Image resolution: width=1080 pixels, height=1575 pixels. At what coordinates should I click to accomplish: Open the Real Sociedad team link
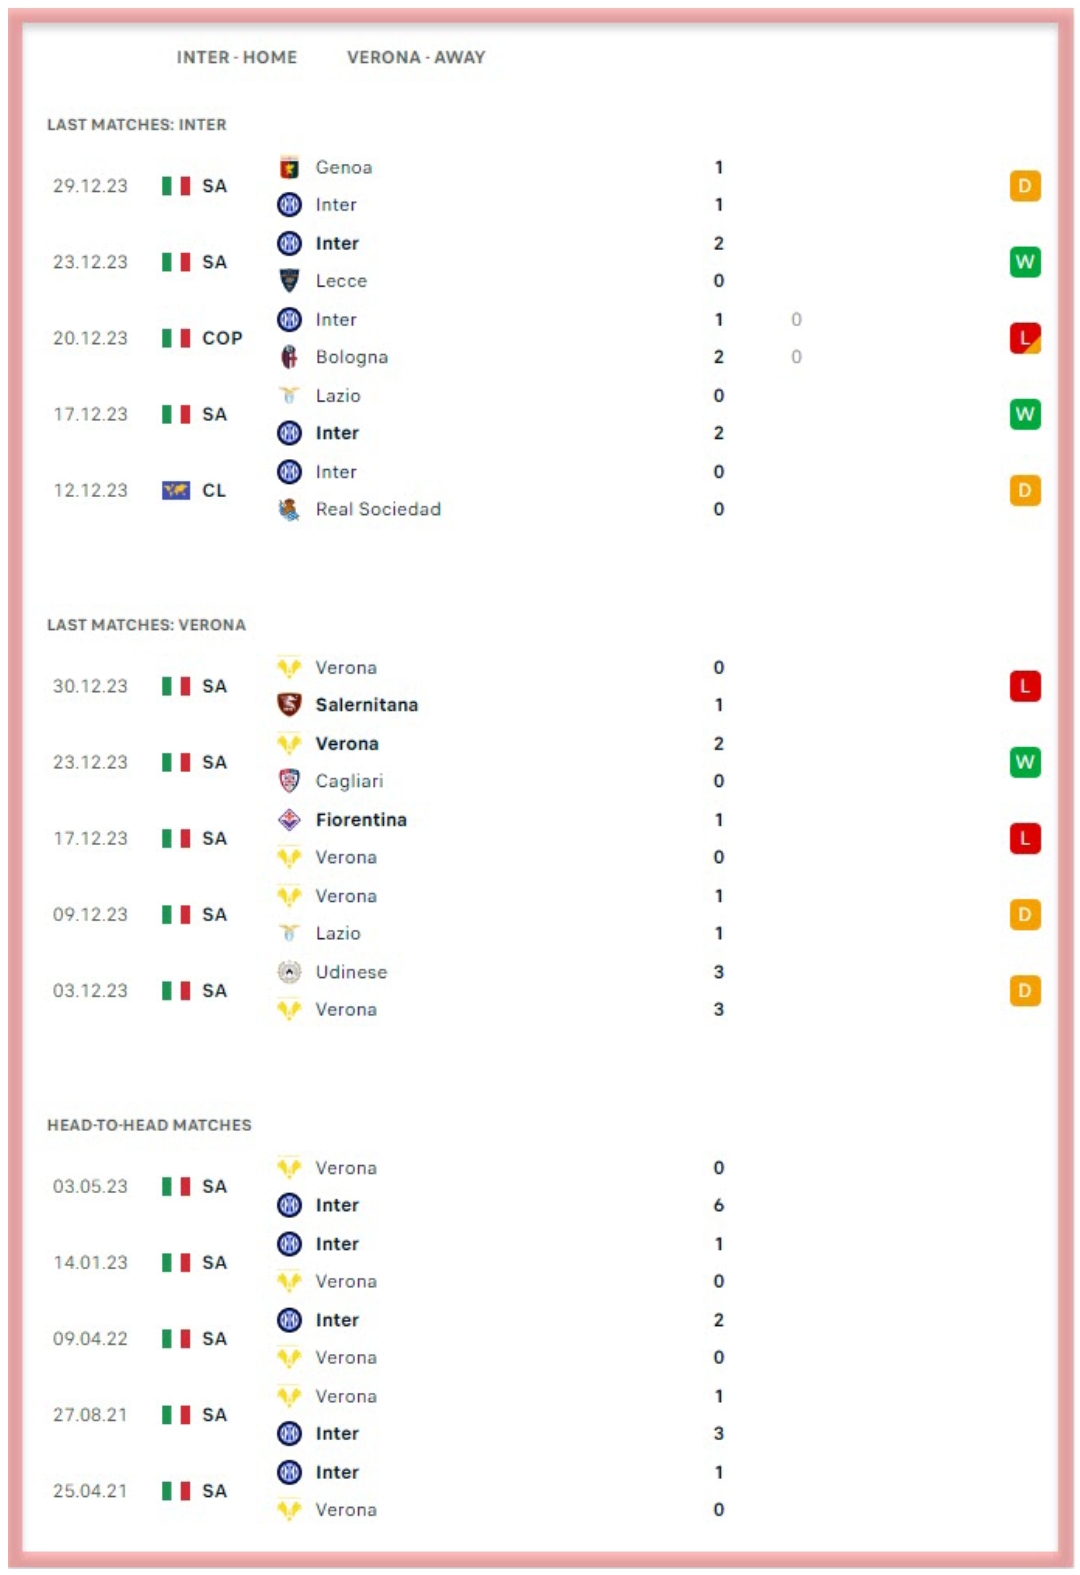378,509
